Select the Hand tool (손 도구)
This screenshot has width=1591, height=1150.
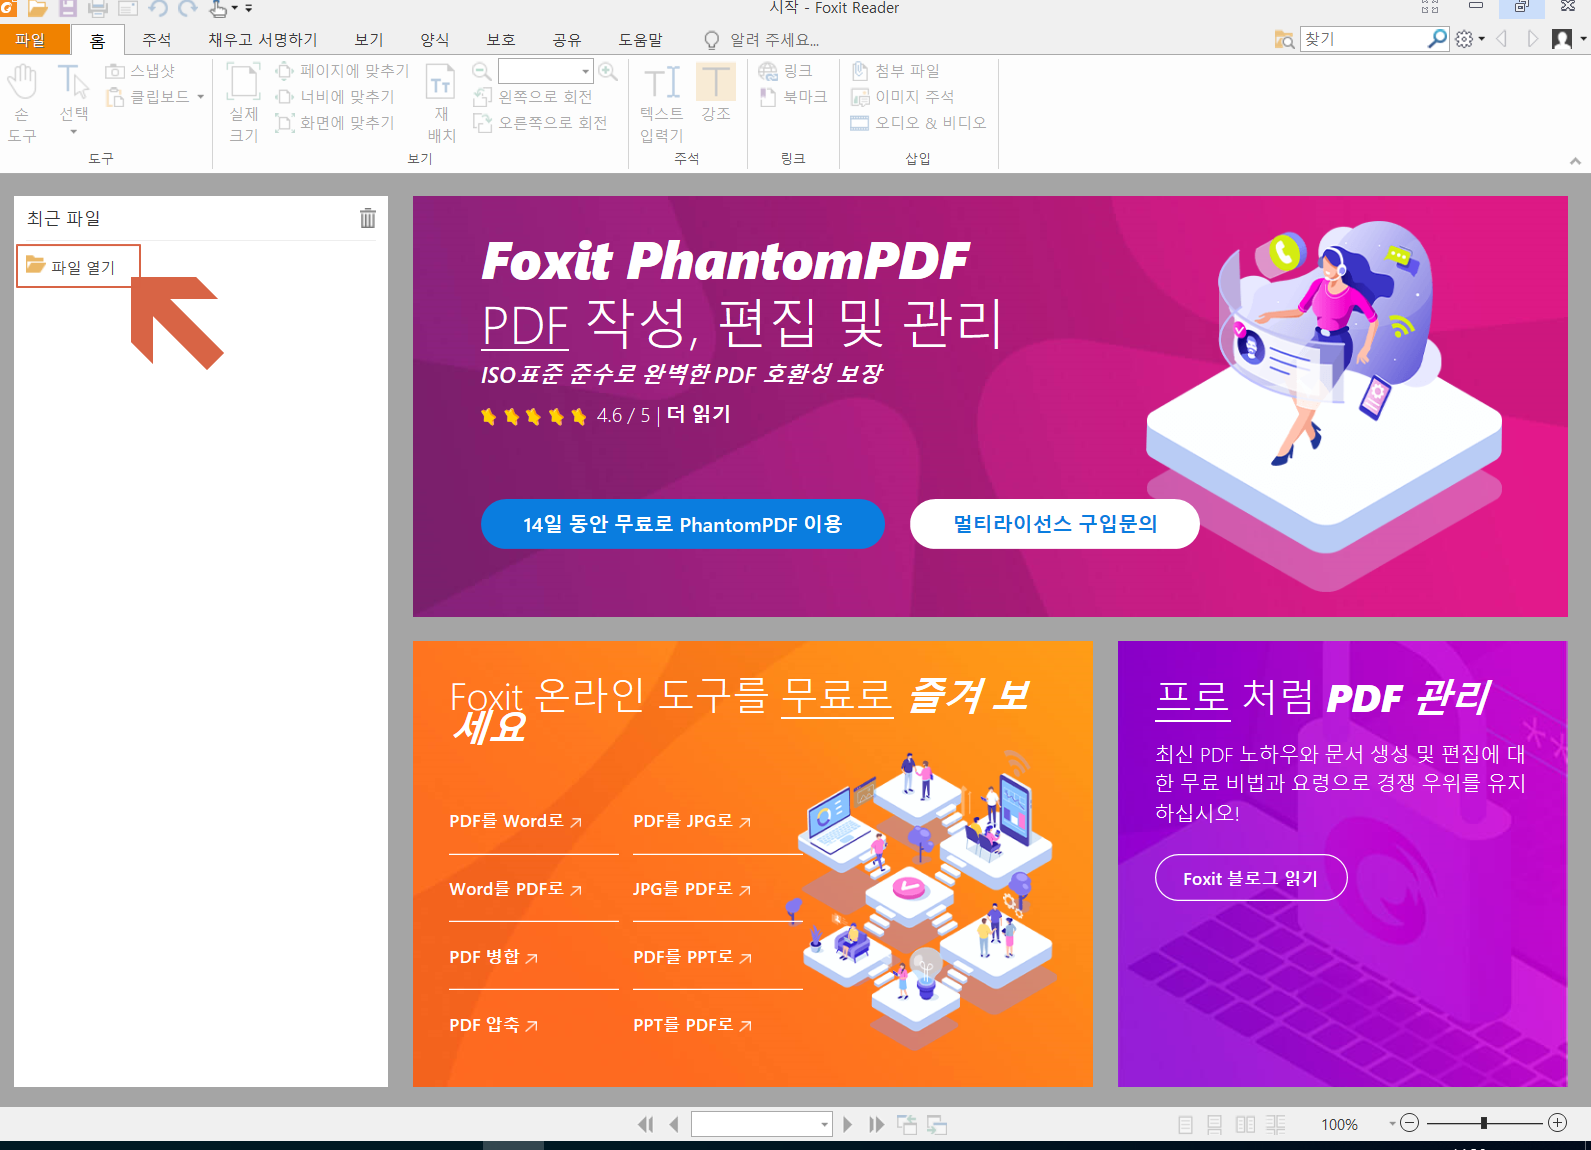[x=22, y=103]
